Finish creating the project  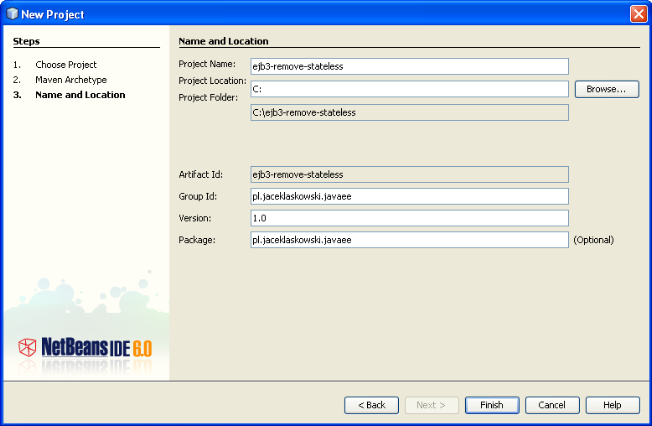[x=492, y=405]
